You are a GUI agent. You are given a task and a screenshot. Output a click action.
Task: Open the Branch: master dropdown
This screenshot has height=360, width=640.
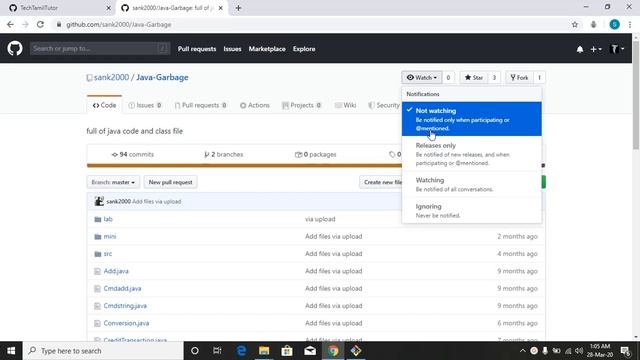point(113,182)
